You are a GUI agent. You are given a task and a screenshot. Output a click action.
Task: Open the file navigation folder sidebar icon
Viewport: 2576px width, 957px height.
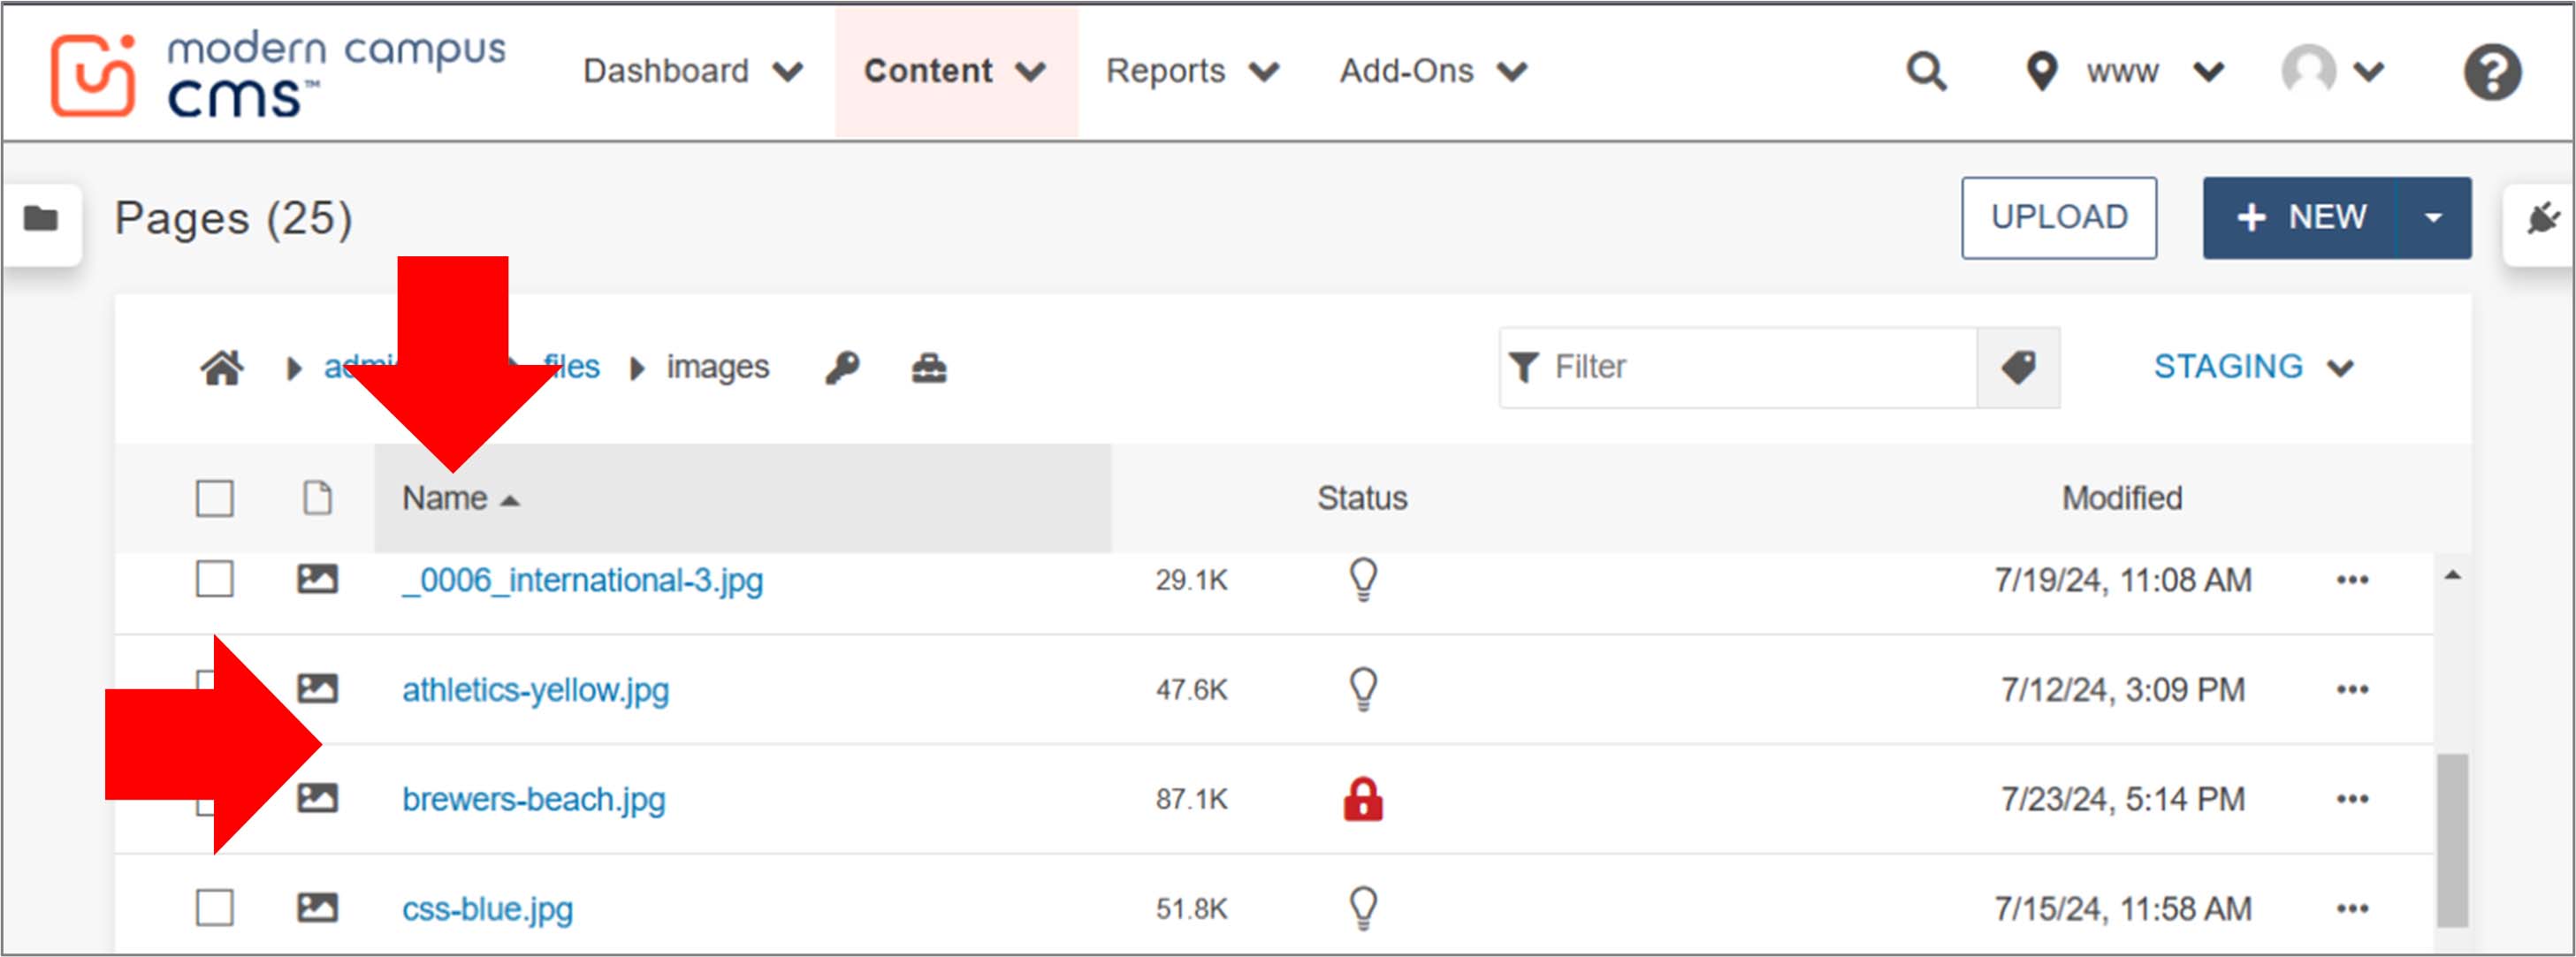point(41,218)
